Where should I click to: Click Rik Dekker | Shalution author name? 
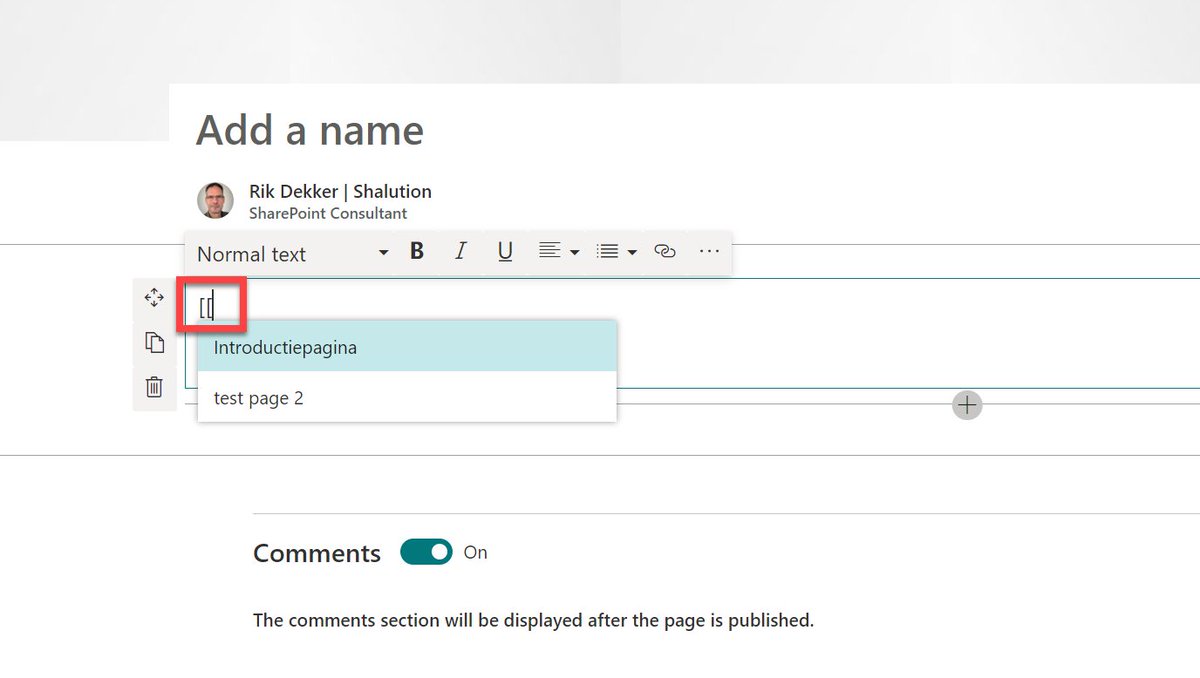pos(340,191)
